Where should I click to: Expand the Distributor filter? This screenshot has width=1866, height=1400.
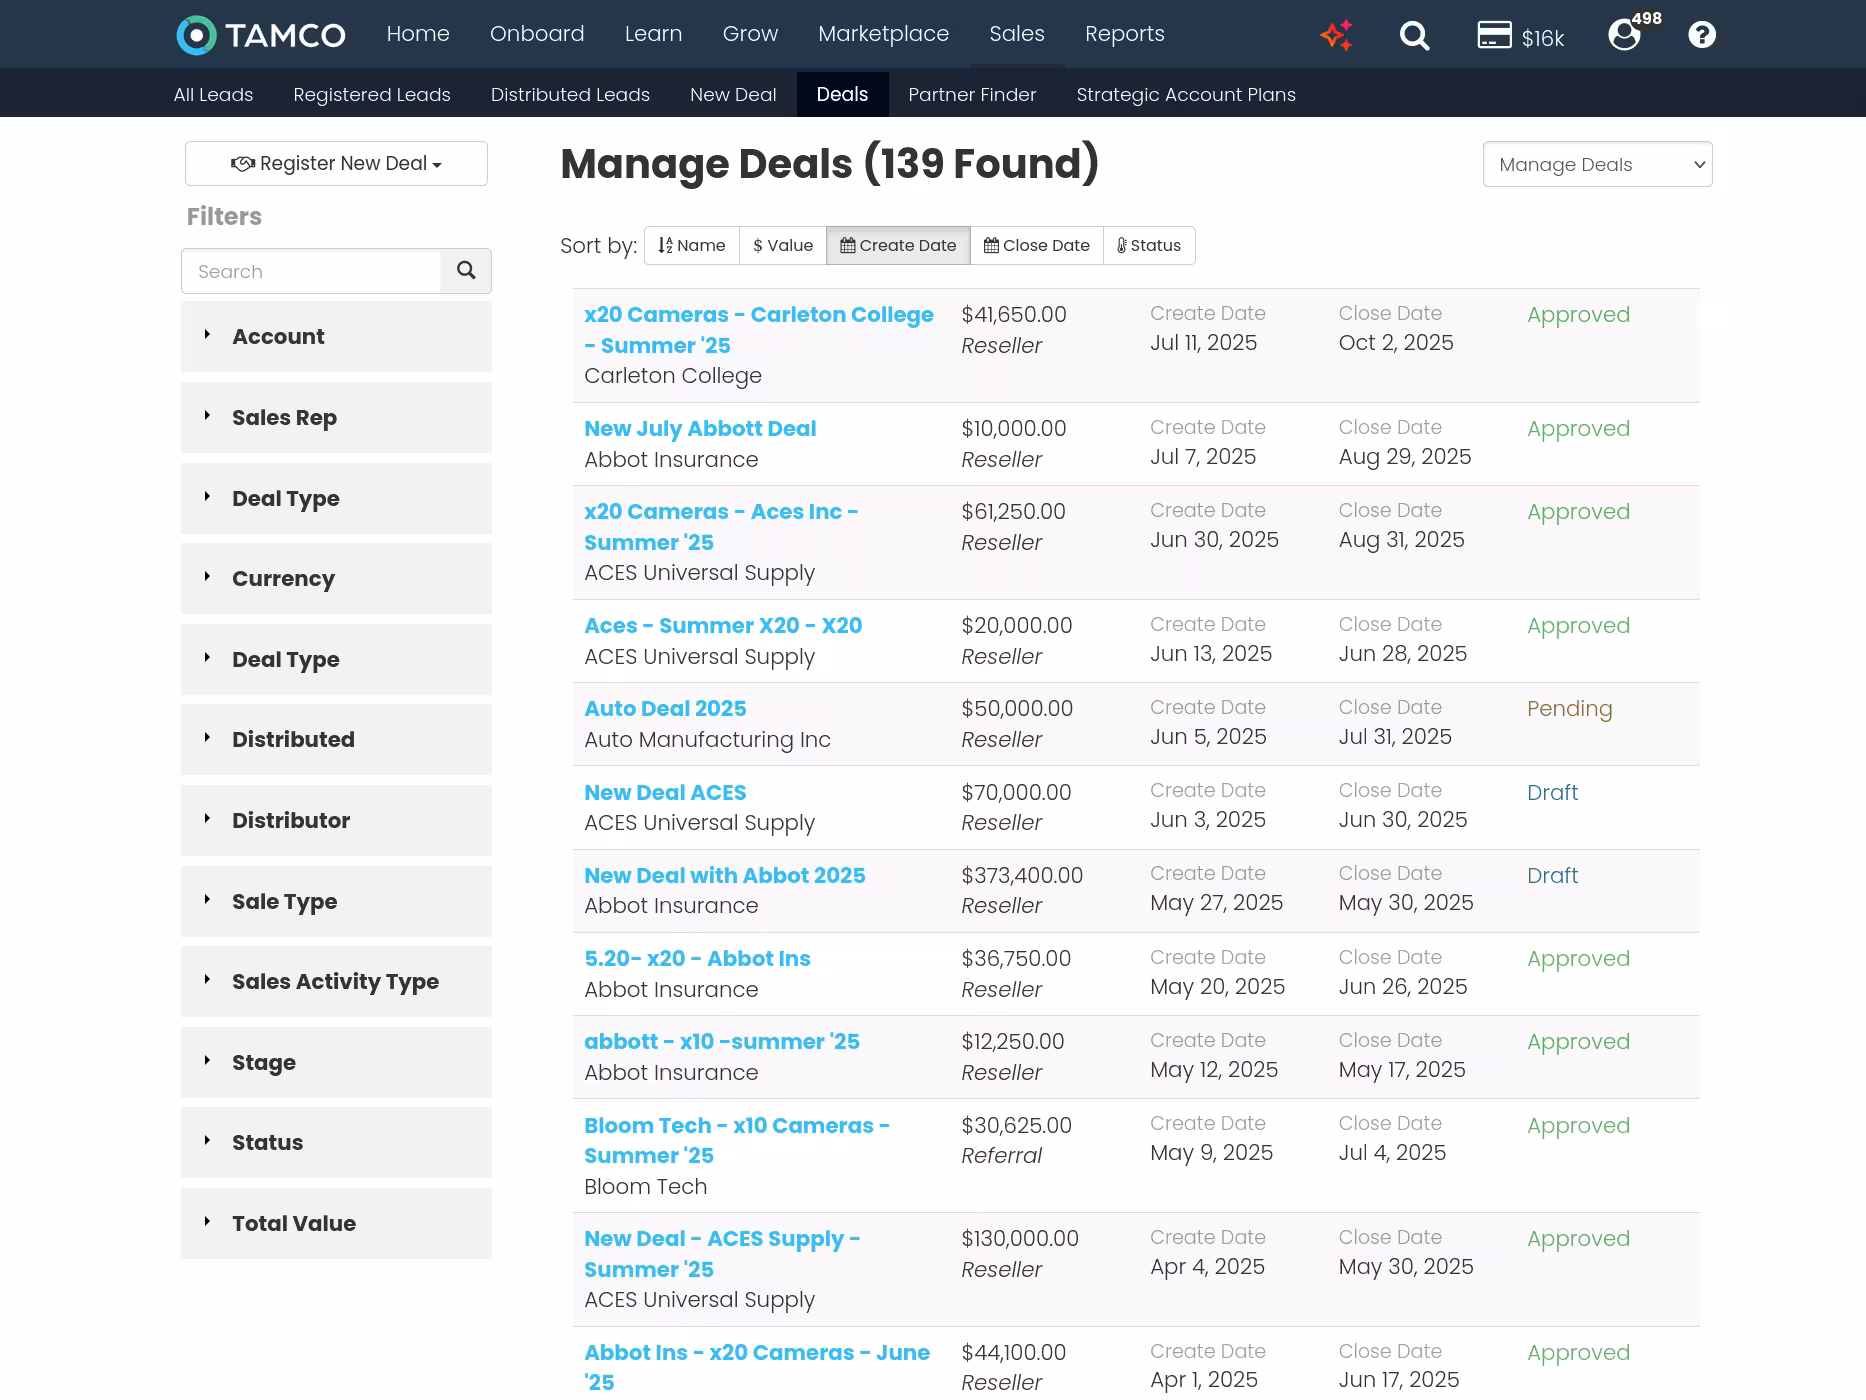click(x=336, y=821)
